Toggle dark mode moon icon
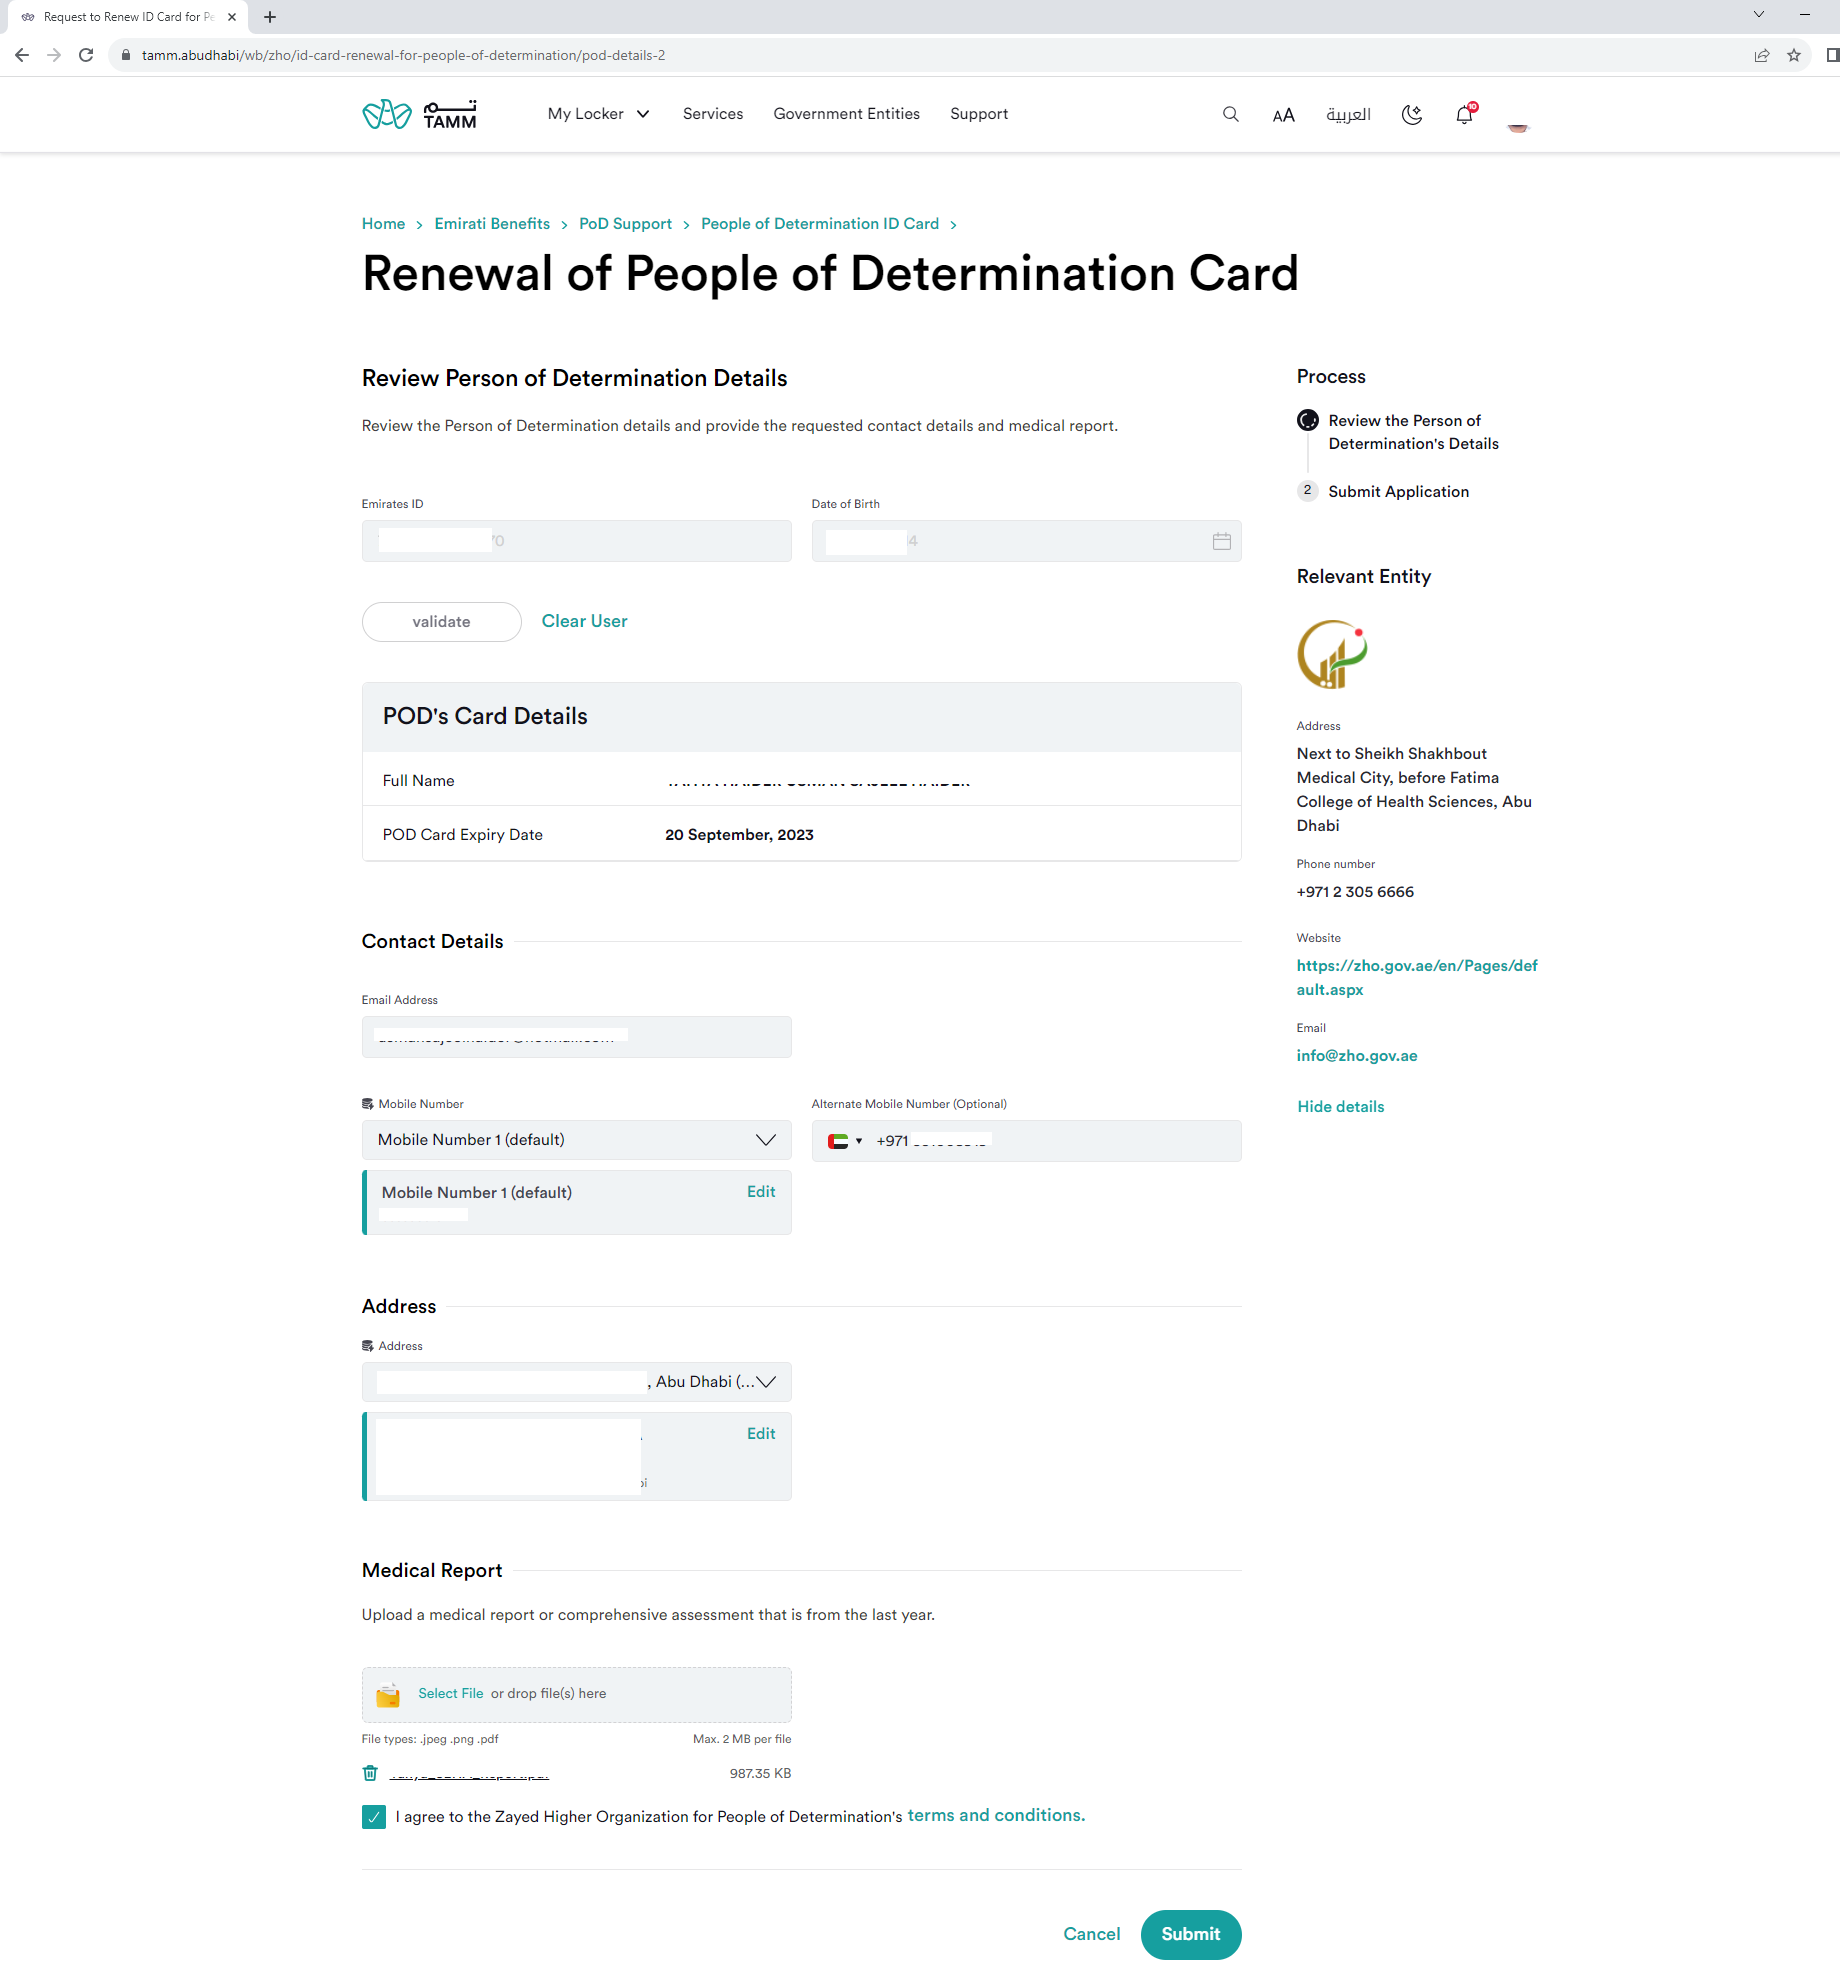 pyautogui.click(x=1412, y=115)
